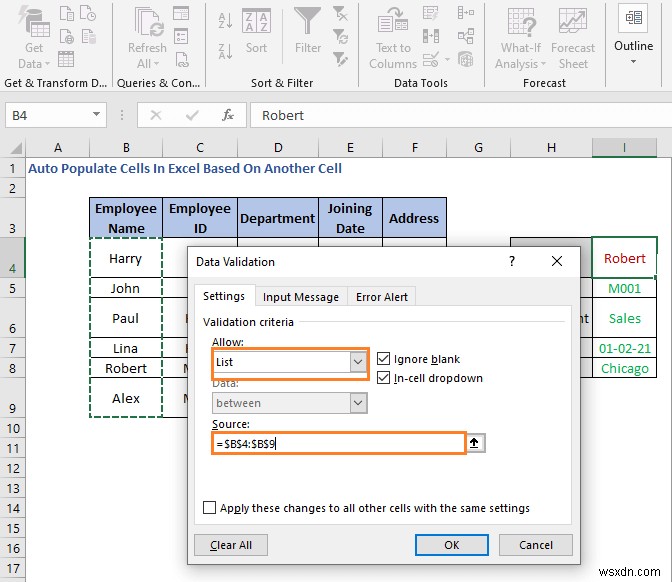Click the Source input field
This screenshot has width=672, height=582.
(x=339, y=443)
